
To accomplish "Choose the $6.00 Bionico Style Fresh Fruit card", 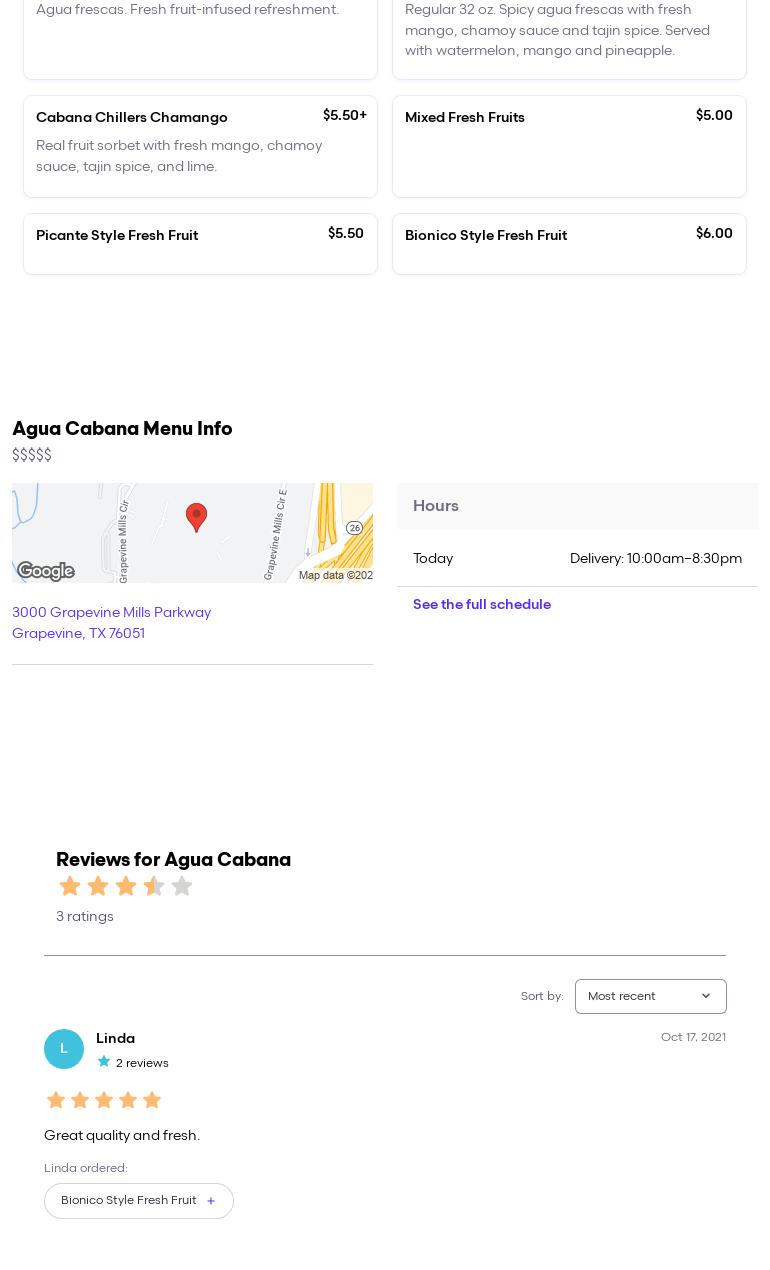I will pyautogui.click(x=569, y=243).
